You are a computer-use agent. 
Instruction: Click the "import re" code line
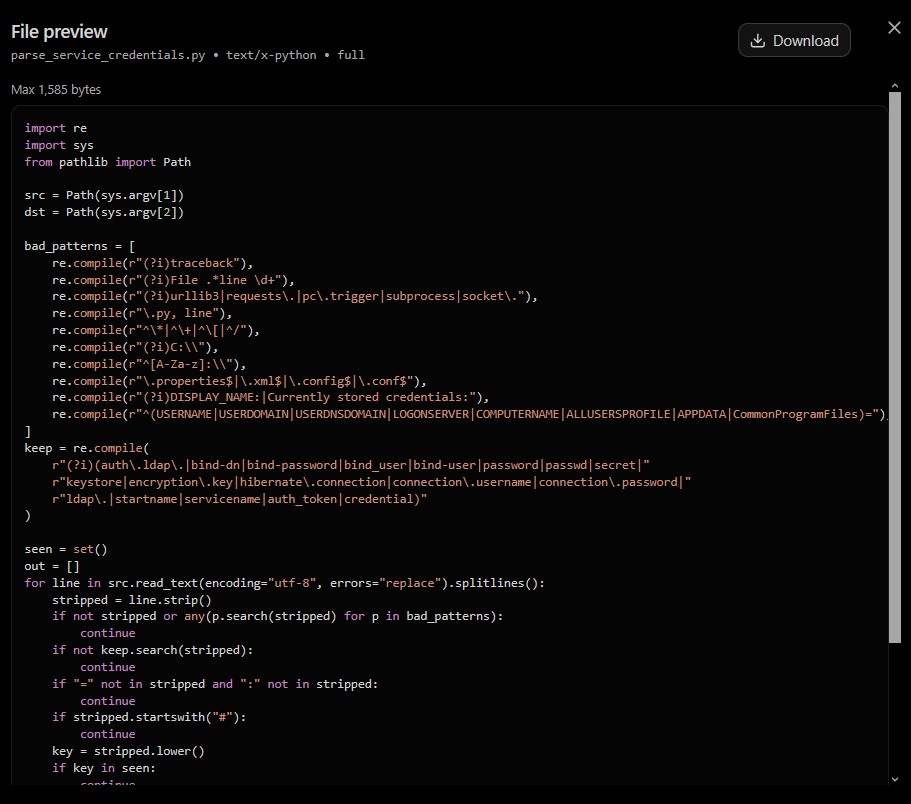coord(56,128)
